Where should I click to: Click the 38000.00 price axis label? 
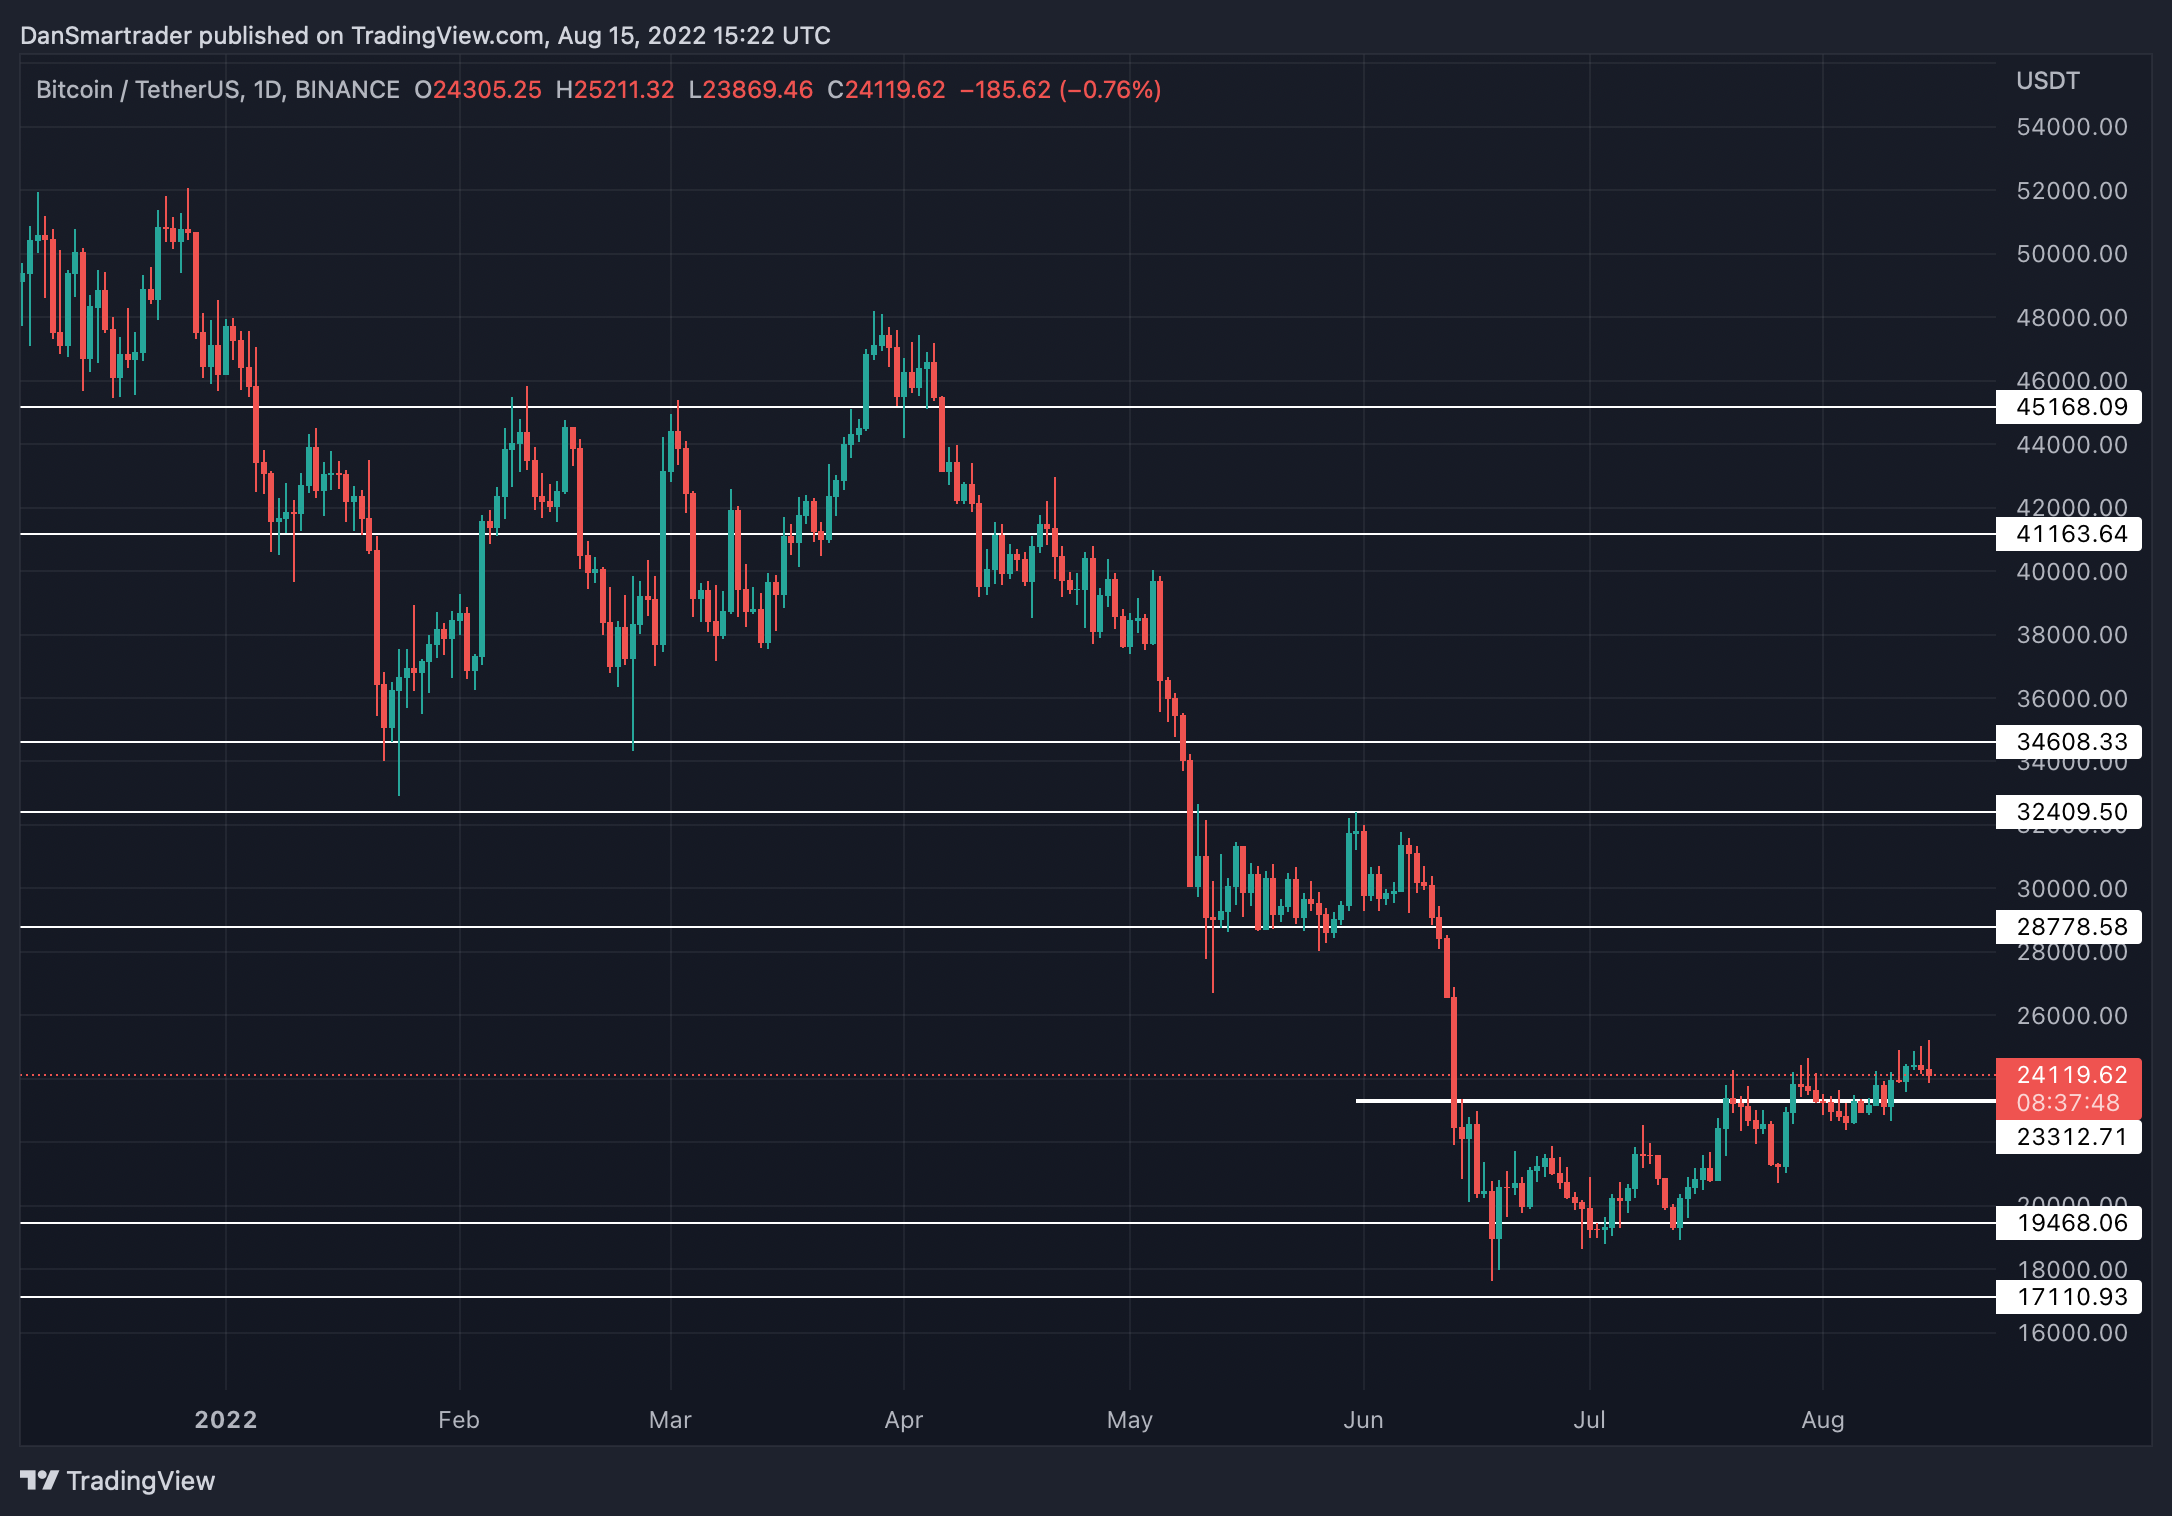(x=2072, y=635)
